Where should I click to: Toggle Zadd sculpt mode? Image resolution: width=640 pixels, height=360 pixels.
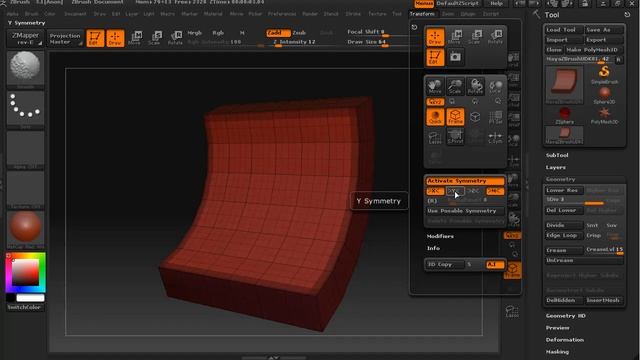pos(278,33)
